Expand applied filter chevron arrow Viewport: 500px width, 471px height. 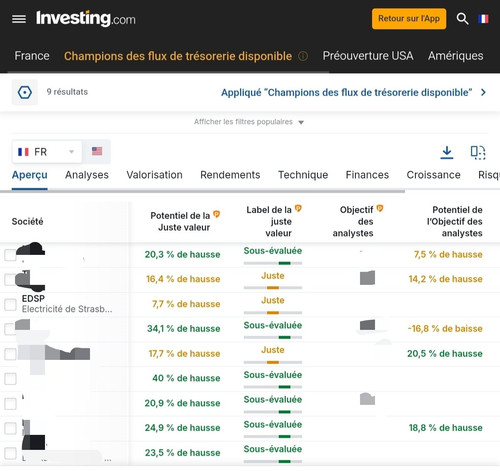click(483, 92)
